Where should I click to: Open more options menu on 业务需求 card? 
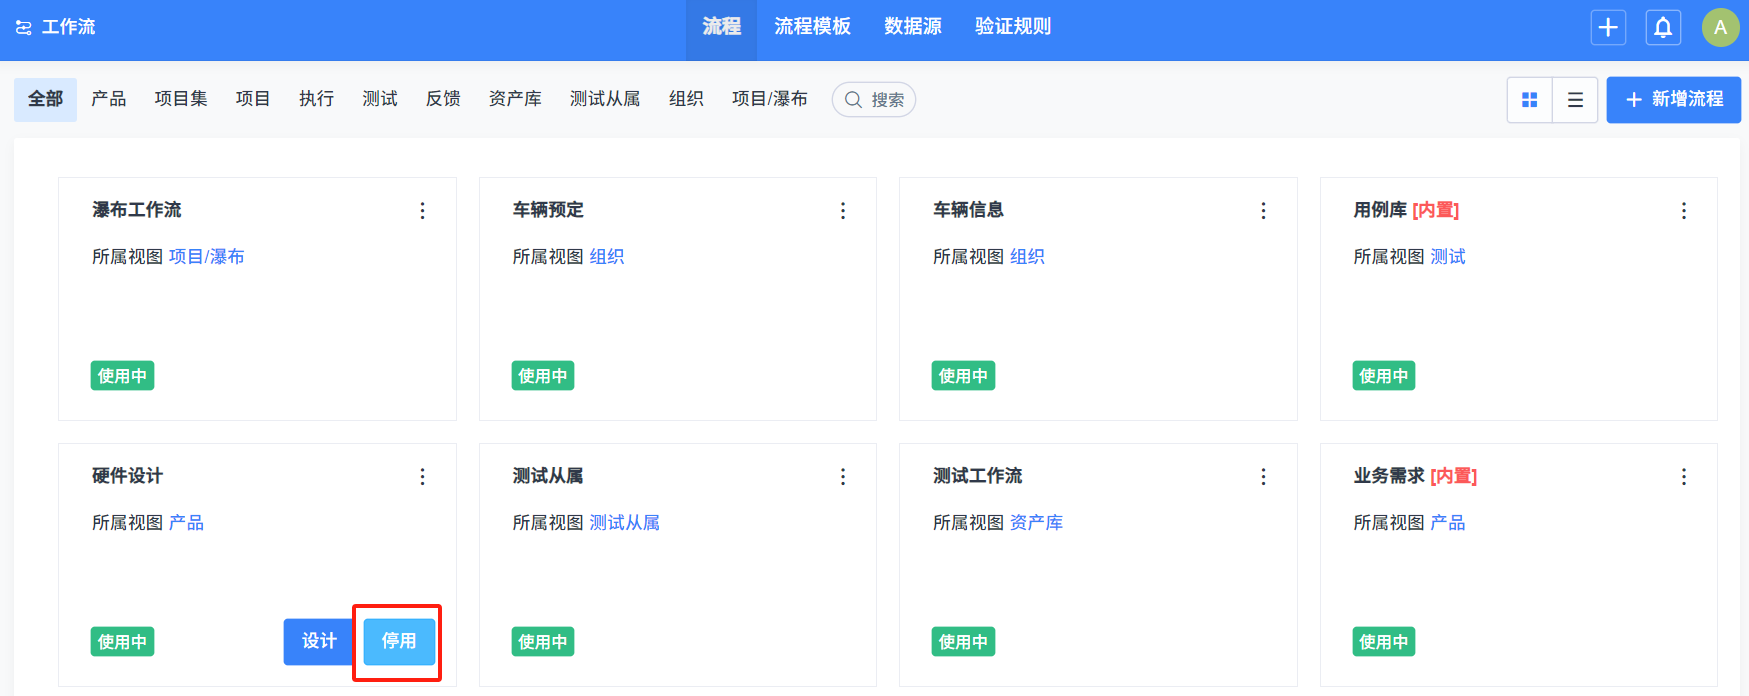pos(1684,477)
